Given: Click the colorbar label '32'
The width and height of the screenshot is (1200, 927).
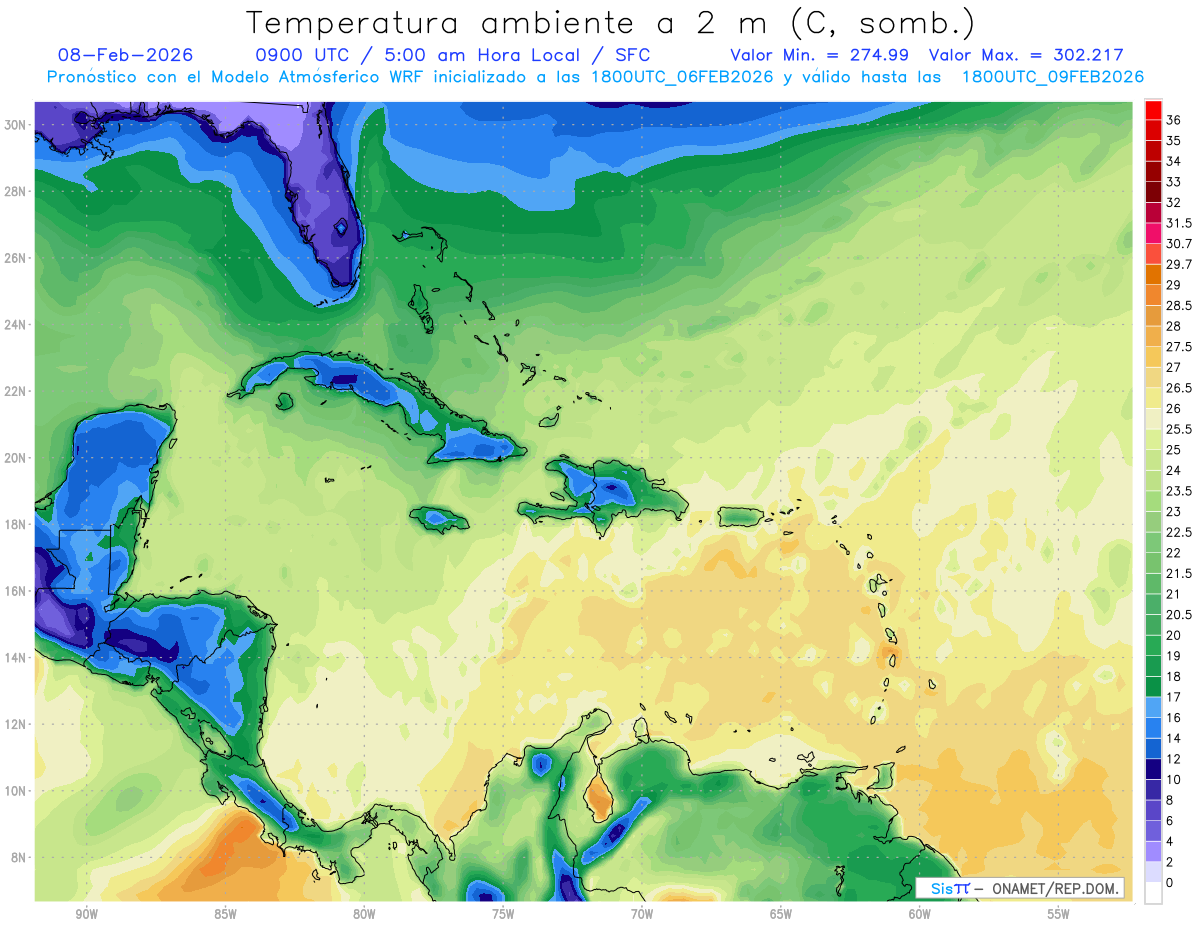Looking at the screenshot, I should (x=1174, y=203).
